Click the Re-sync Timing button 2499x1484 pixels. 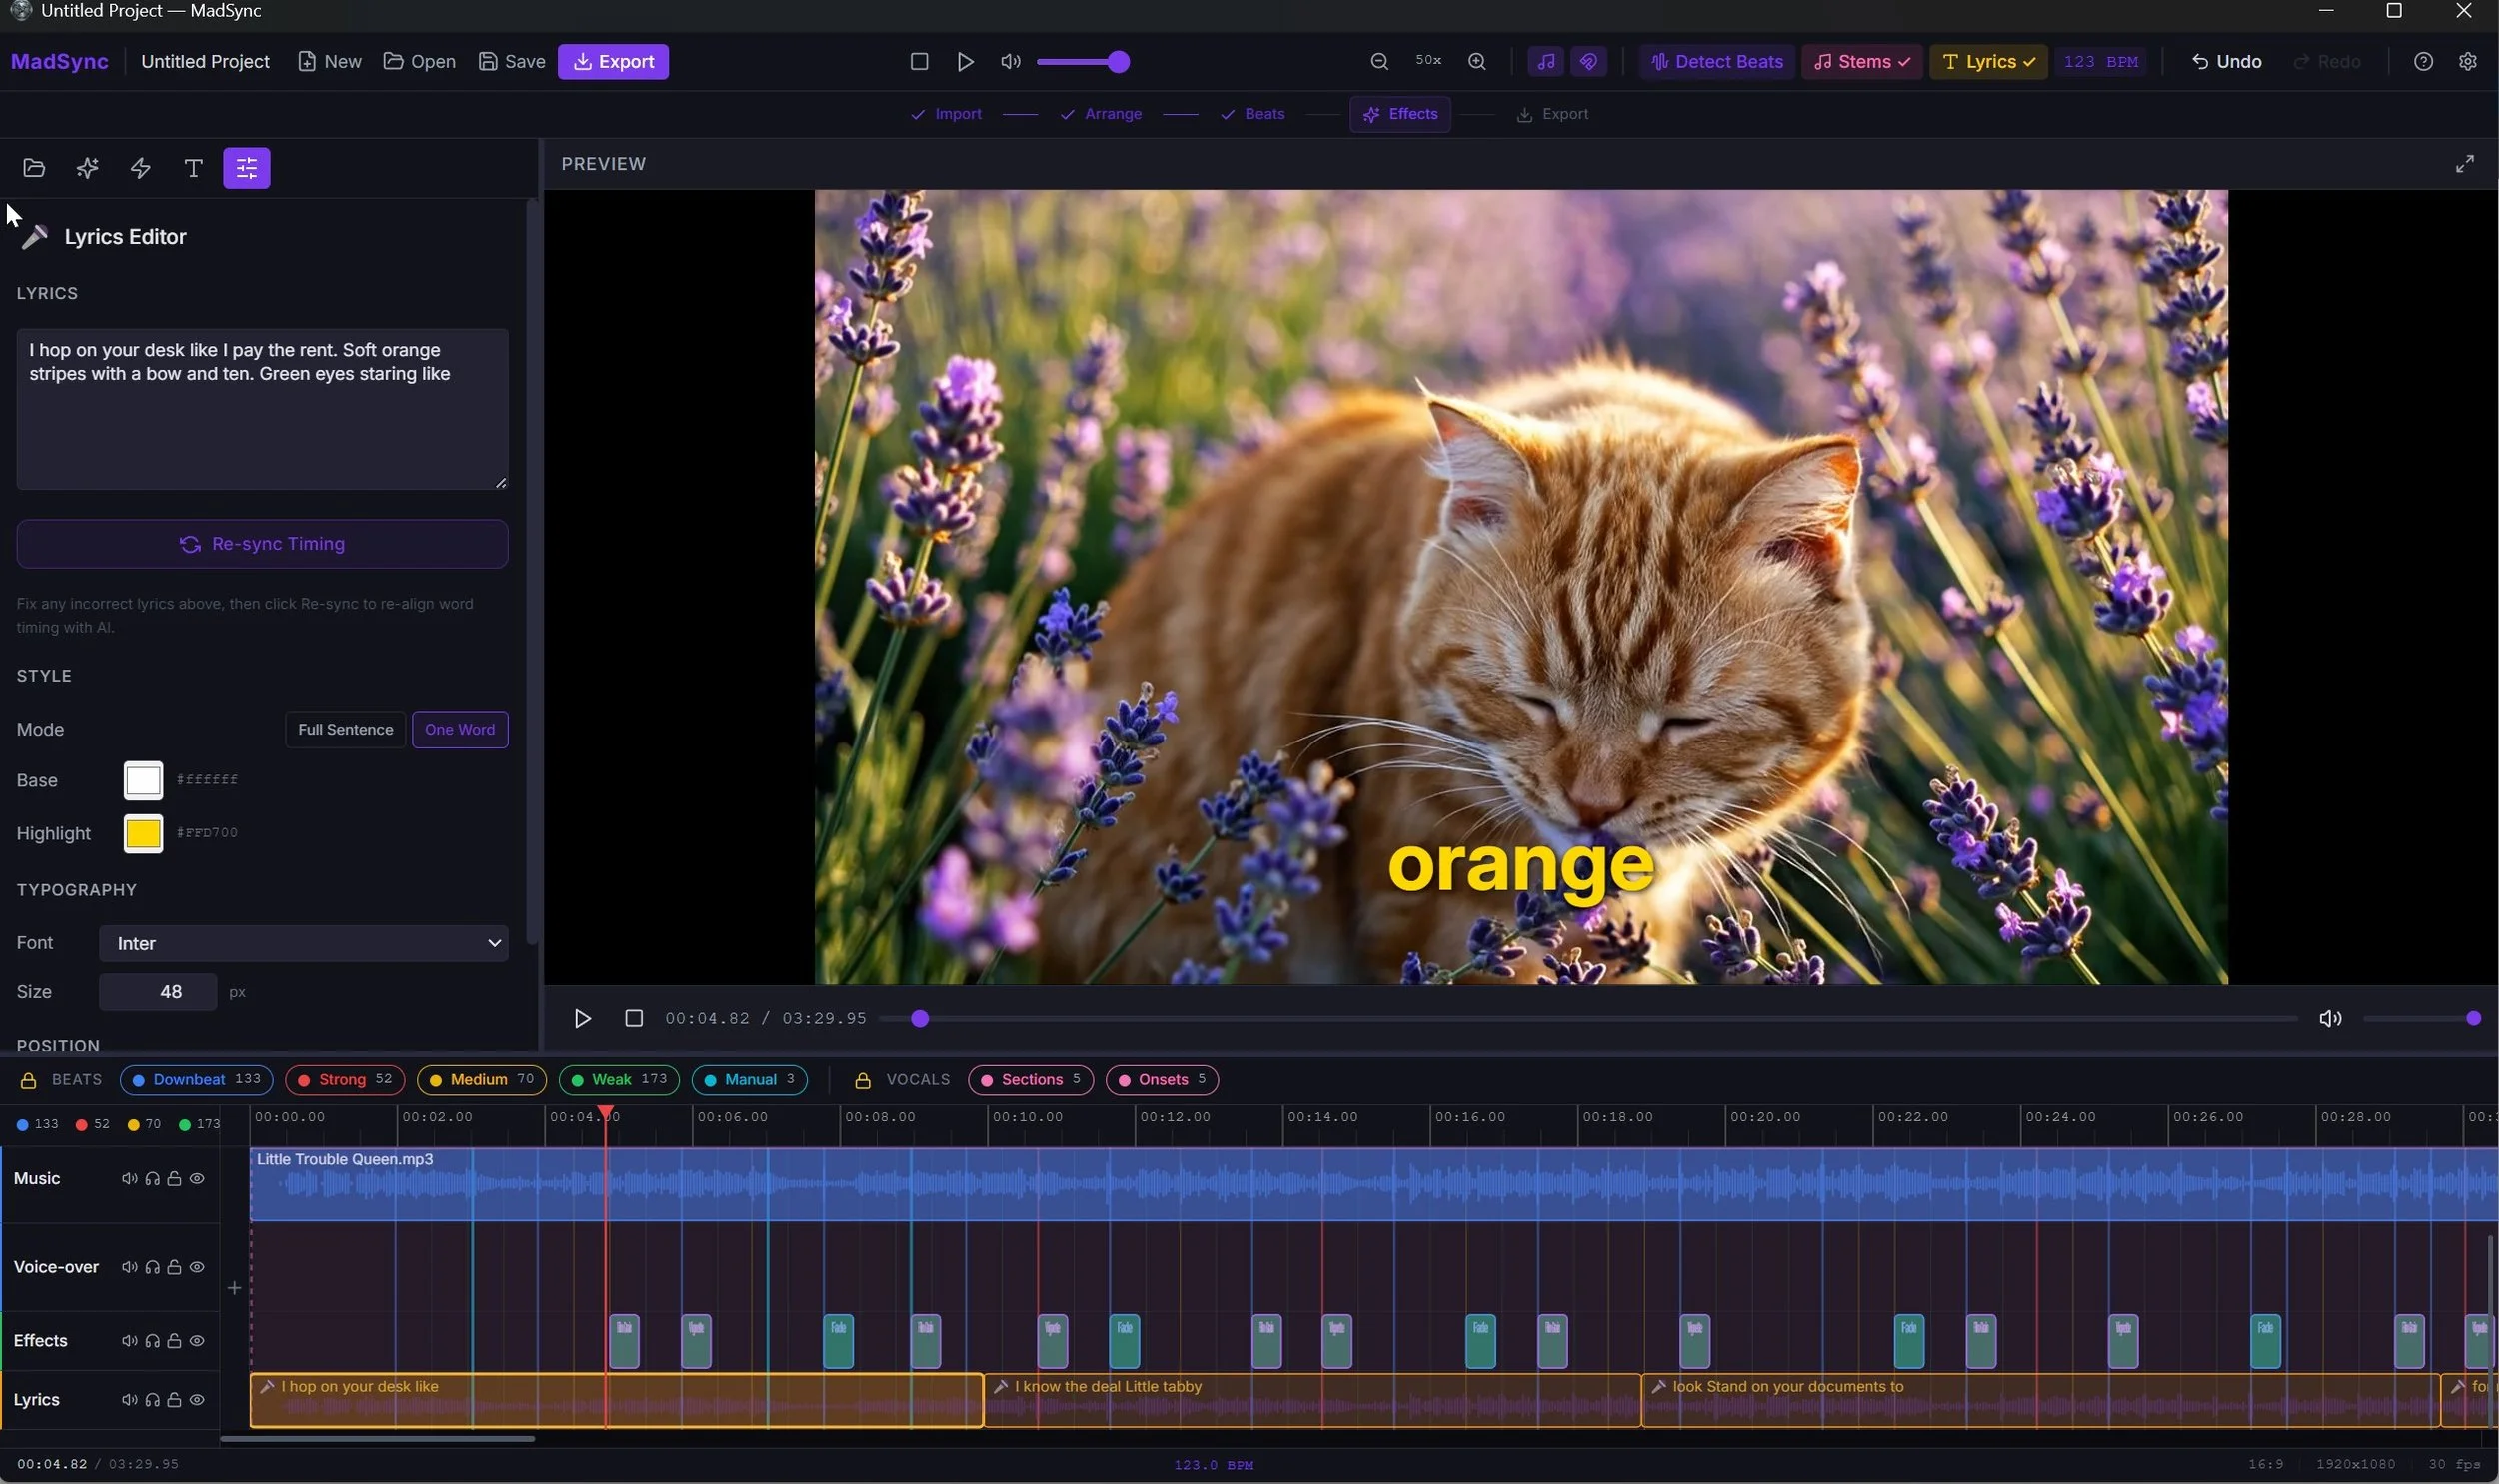(x=262, y=543)
